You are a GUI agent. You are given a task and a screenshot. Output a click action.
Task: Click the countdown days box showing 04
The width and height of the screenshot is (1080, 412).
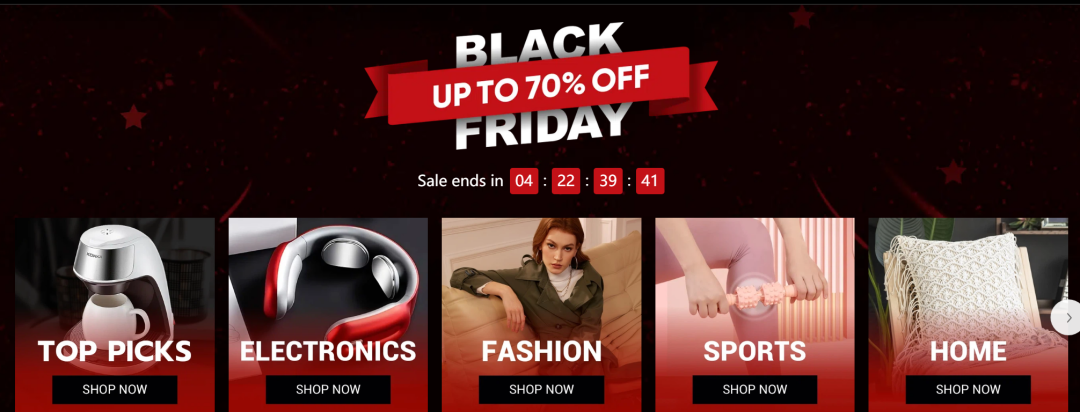pyautogui.click(x=524, y=181)
